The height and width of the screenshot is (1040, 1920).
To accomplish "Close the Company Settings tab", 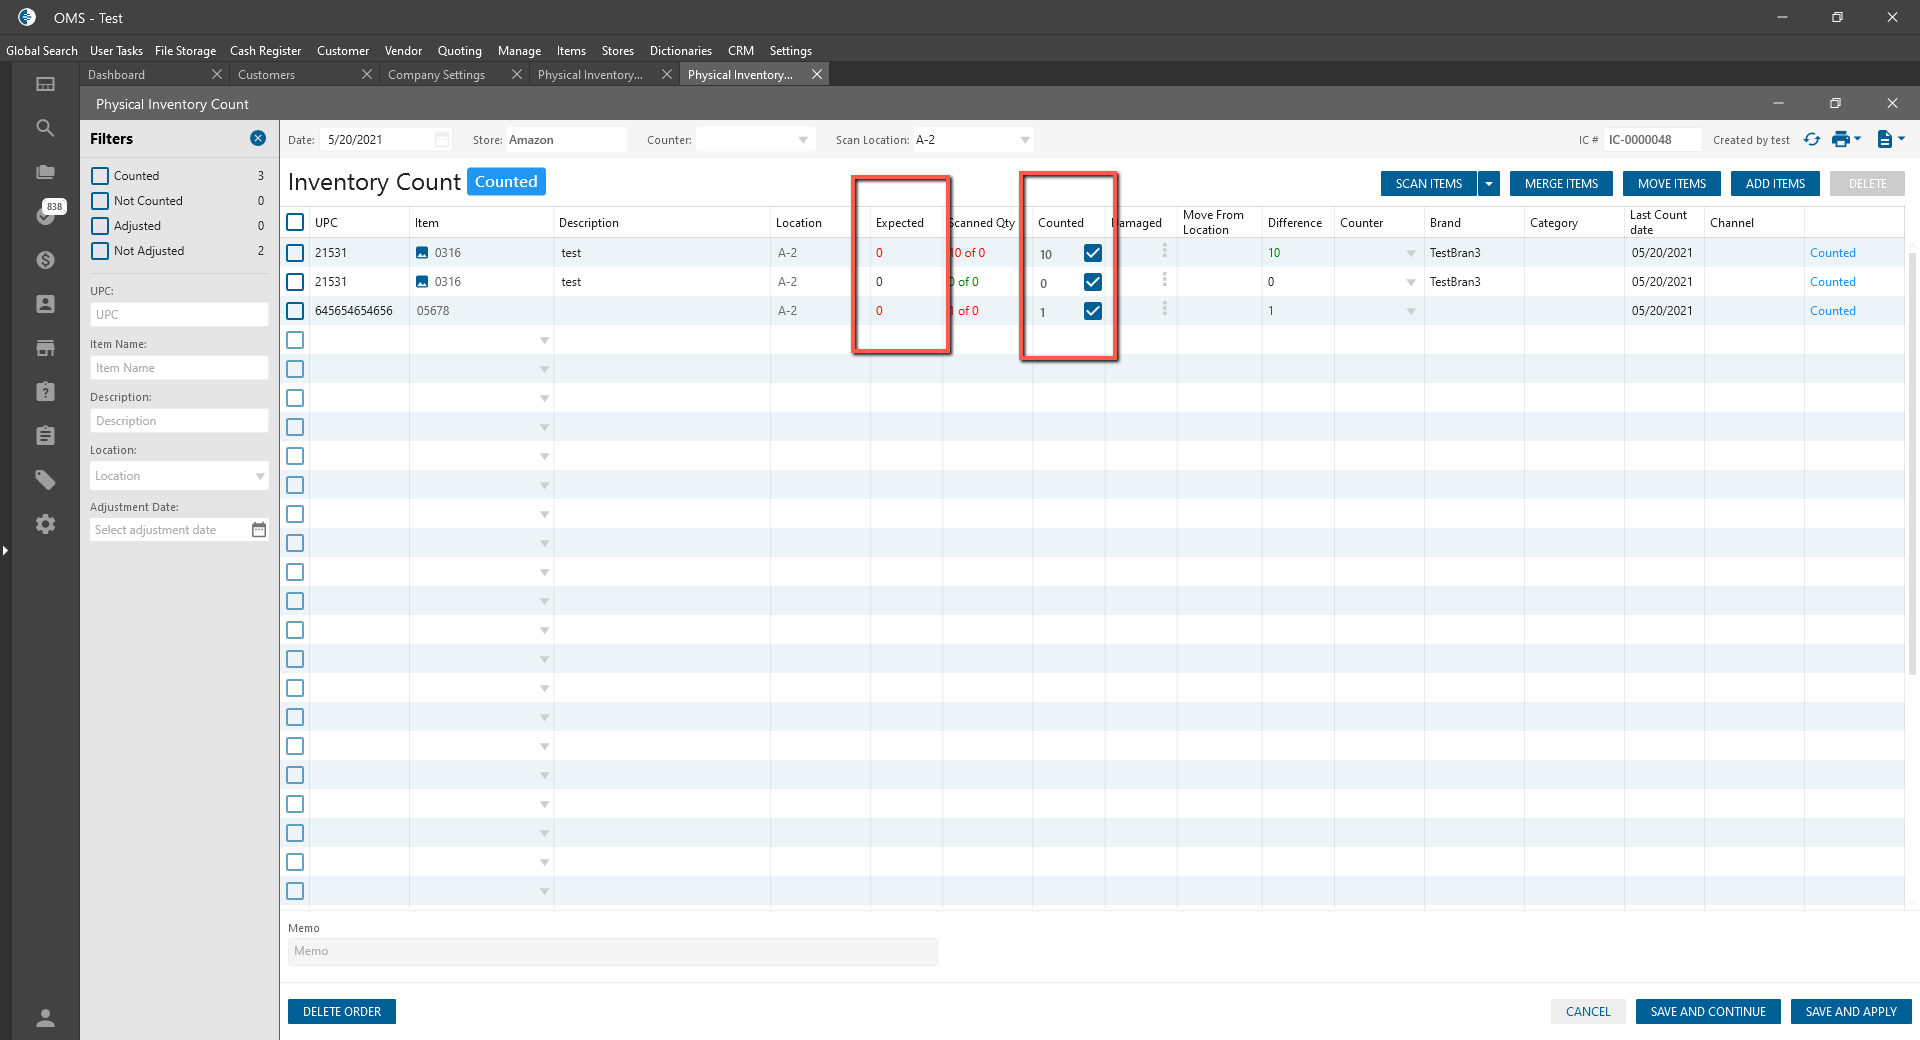I will click(x=516, y=74).
